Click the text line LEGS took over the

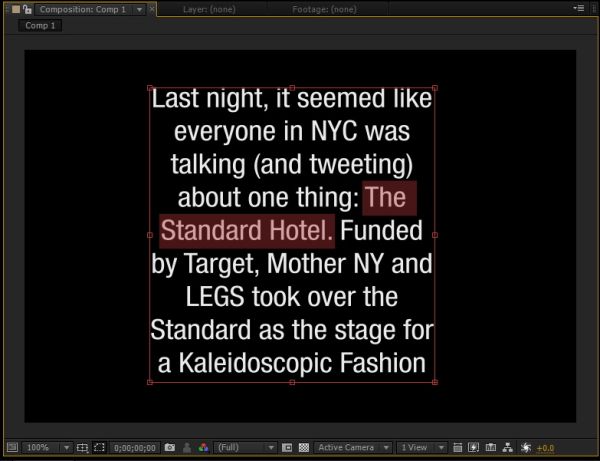(x=292, y=297)
